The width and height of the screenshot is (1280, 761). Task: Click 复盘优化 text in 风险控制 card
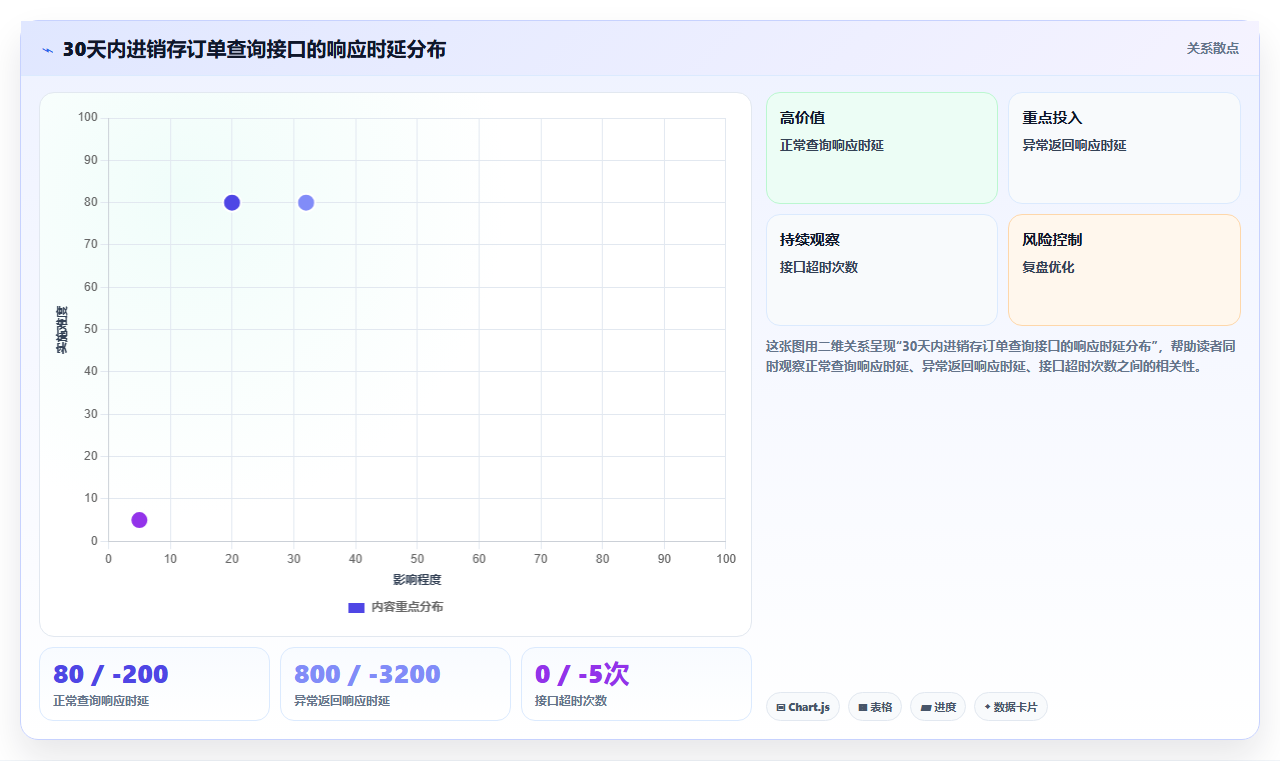pos(1048,267)
